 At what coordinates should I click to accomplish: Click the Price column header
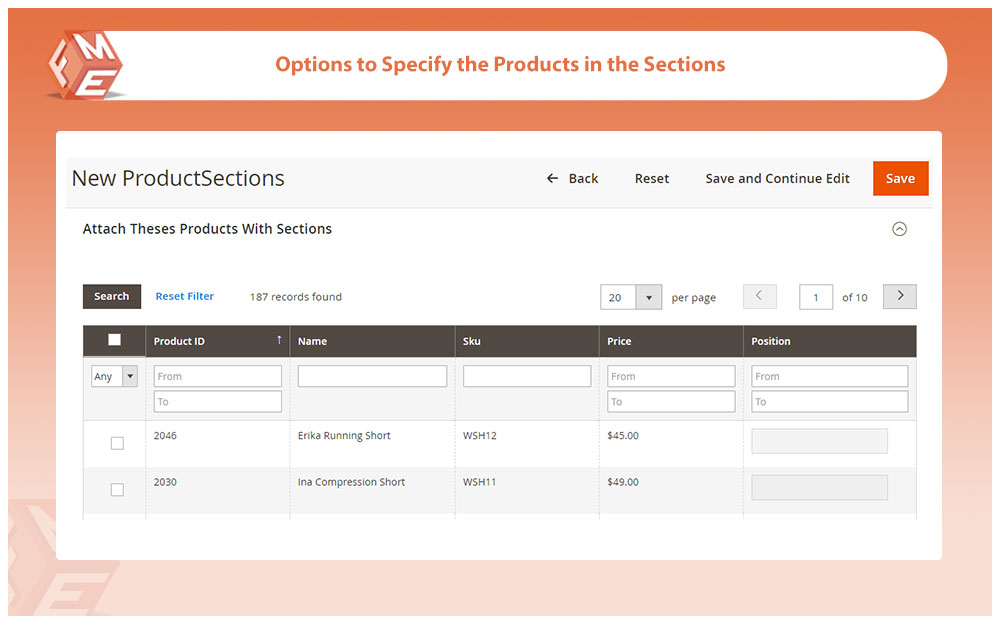(x=619, y=341)
